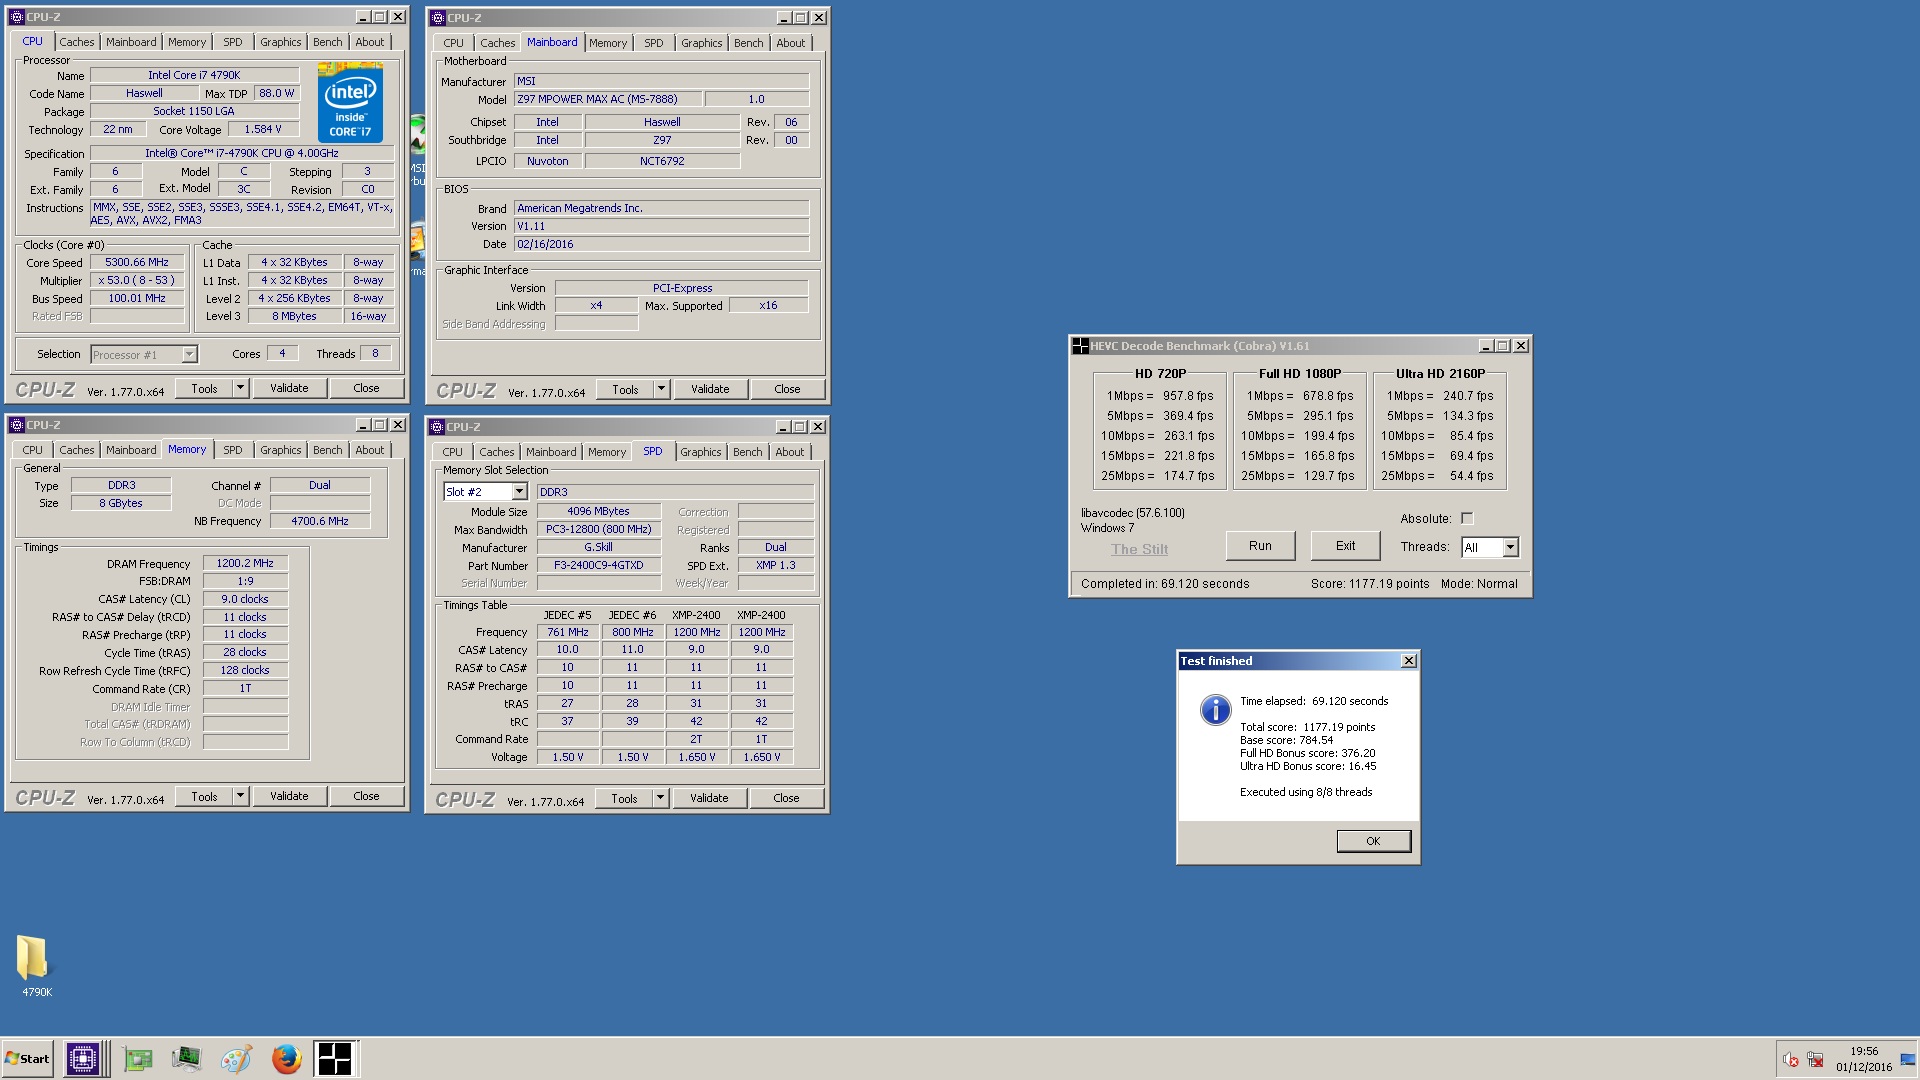Click the CPU-Z icon of the CPU window
Viewport: 1920px width, 1080px height.
(16, 17)
